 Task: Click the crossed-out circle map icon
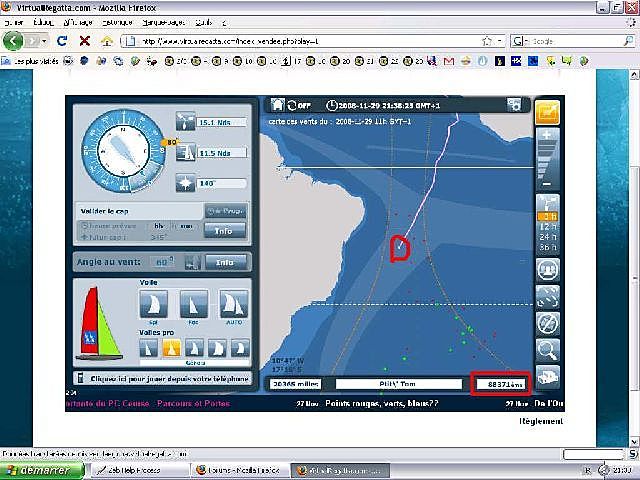coord(547,323)
